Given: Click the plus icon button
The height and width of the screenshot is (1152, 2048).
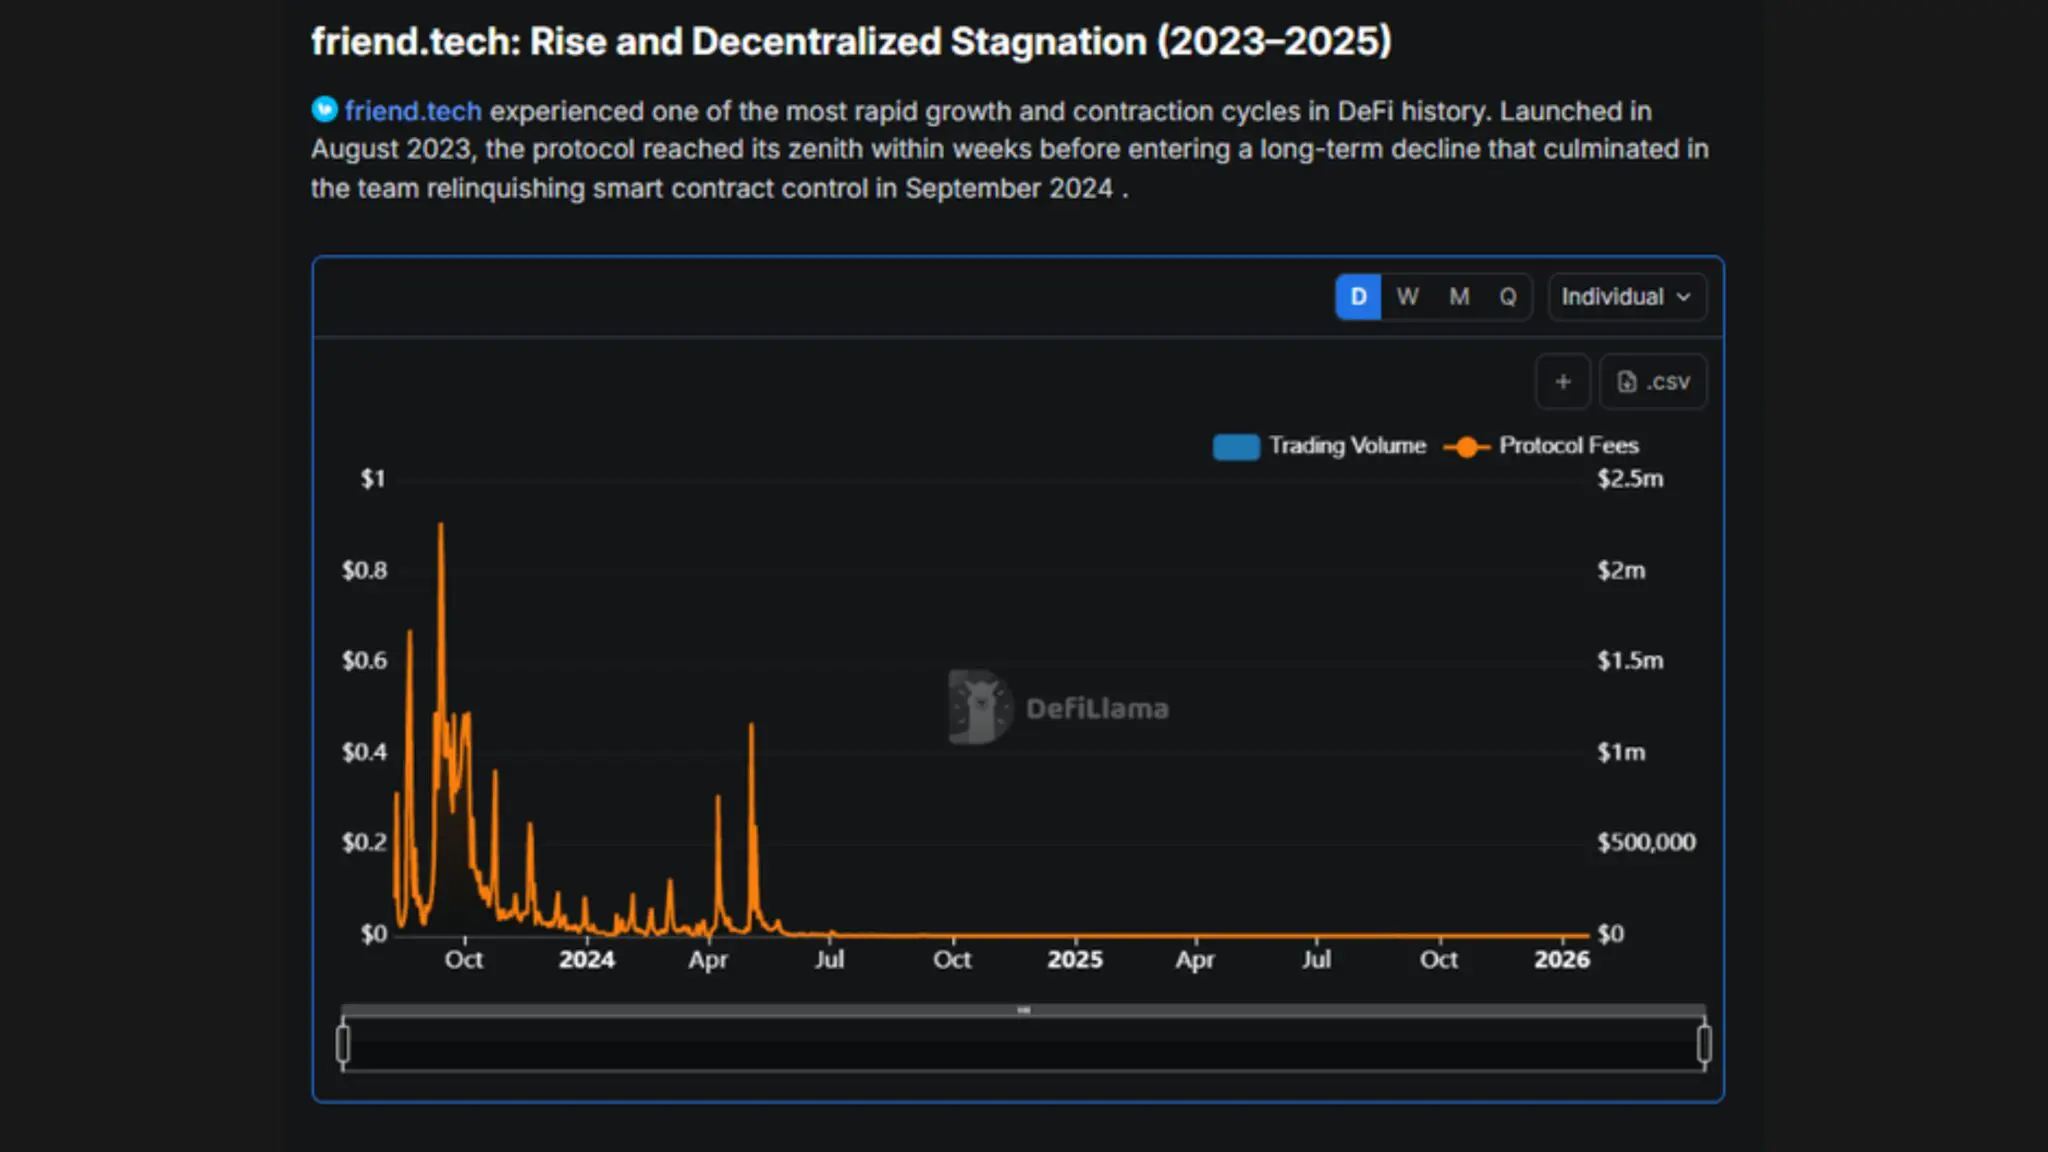Looking at the screenshot, I should pyautogui.click(x=1562, y=382).
